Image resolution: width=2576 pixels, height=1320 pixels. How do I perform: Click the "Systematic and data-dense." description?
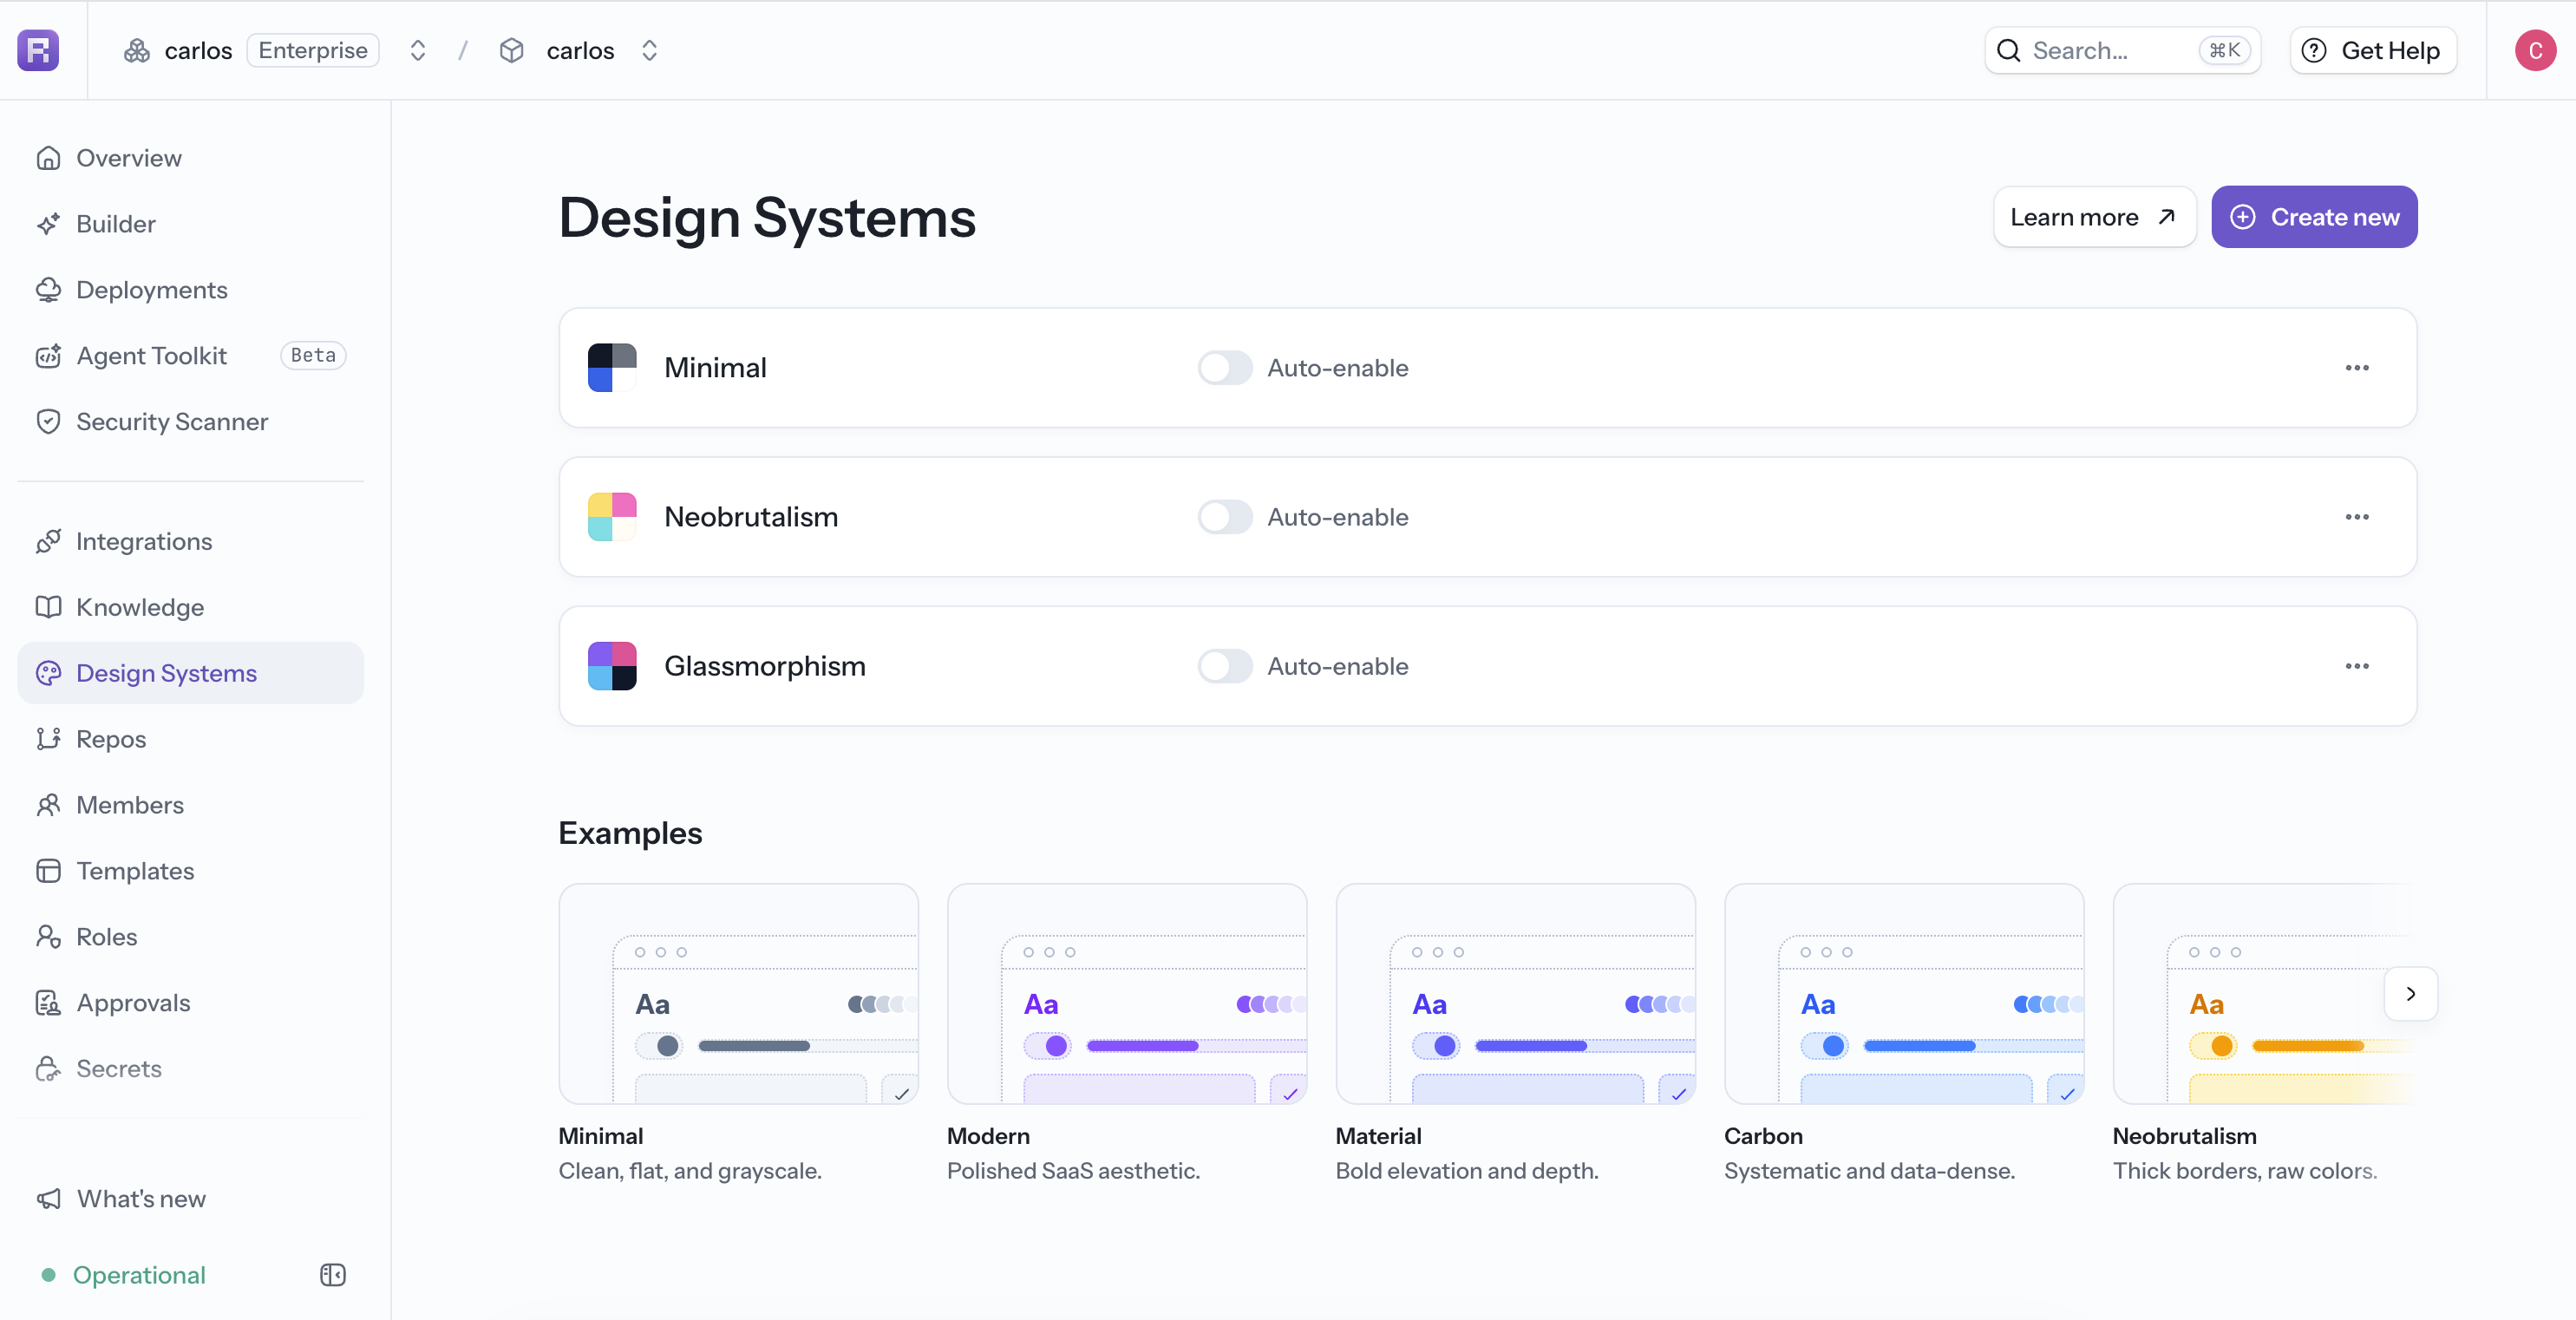click(x=1869, y=1171)
